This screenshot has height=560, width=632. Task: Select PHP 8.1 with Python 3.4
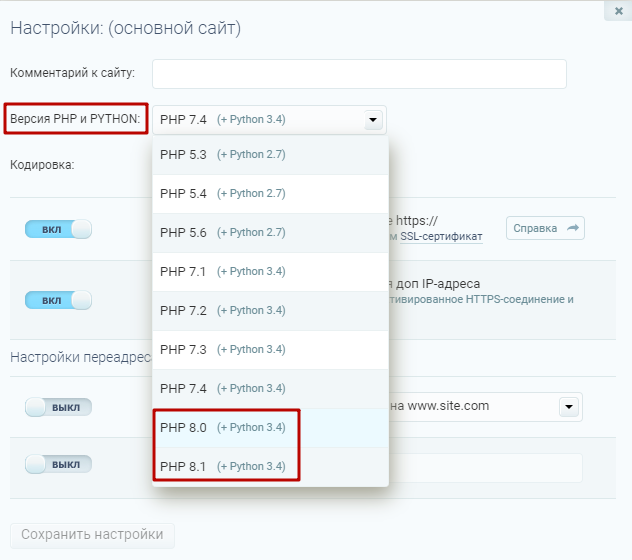(x=270, y=466)
